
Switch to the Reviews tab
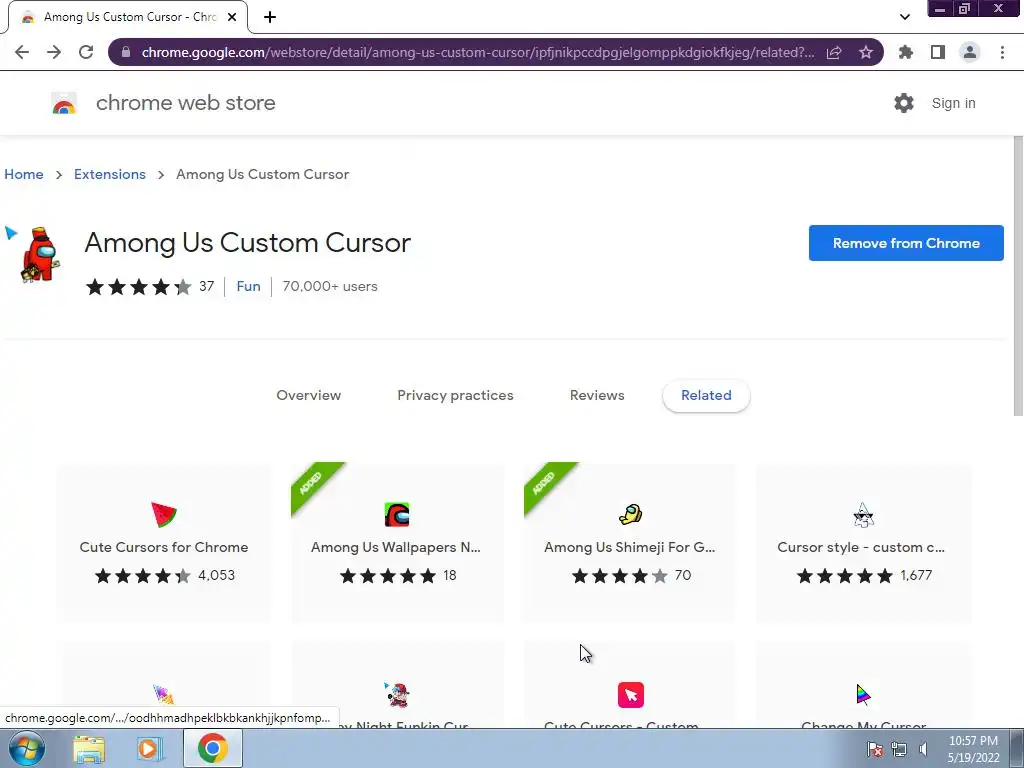(x=597, y=395)
